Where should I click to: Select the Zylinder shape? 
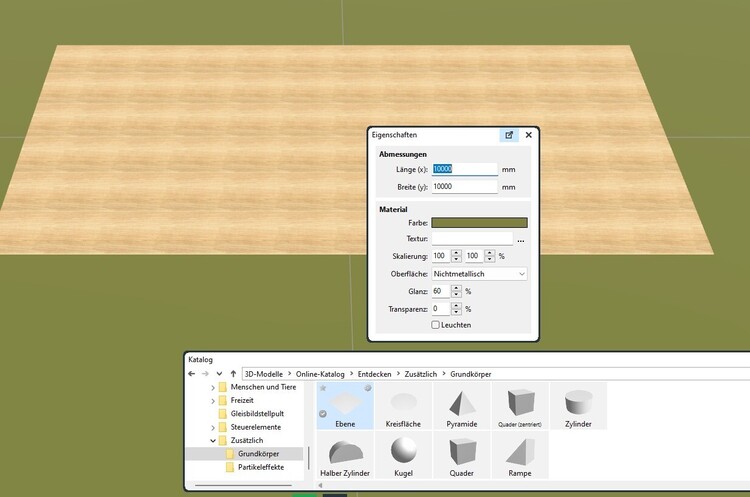pos(578,406)
